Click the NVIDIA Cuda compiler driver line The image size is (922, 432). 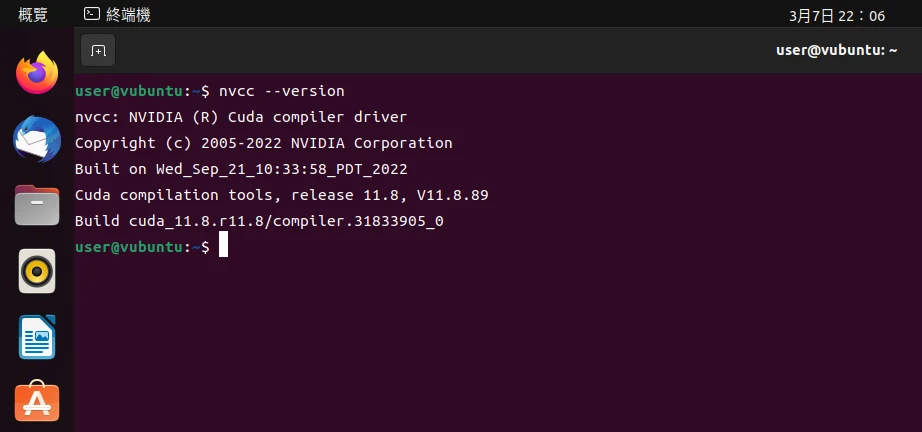pyautogui.click(x=241, y=117)
